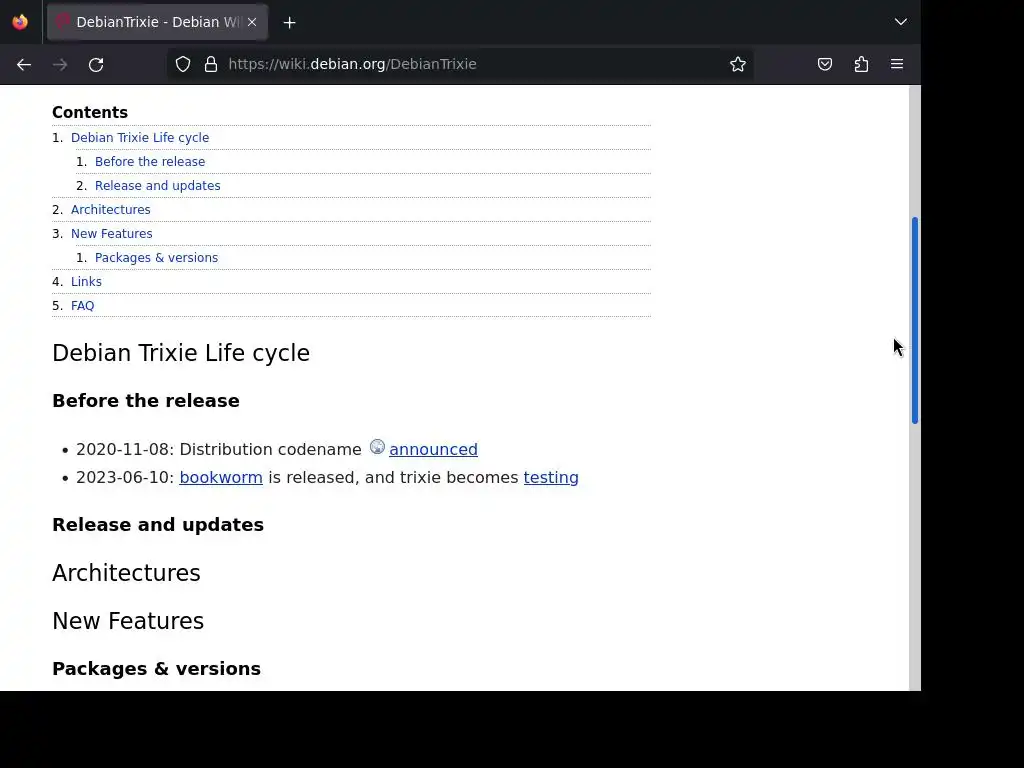The width and height of the screenshot is (1024, 768).
Task: Open the testing distribution link
Action: pos(551,477)
